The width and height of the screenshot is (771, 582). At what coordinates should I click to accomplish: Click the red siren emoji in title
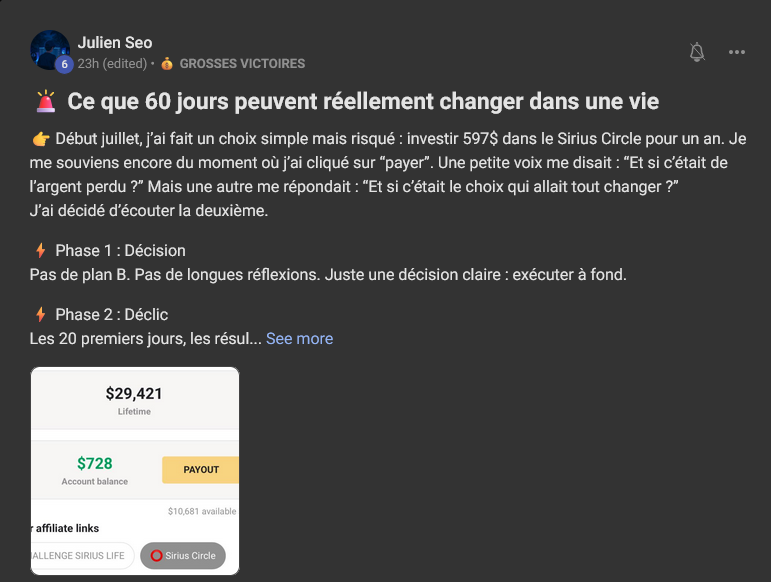[x=45, y=102]
